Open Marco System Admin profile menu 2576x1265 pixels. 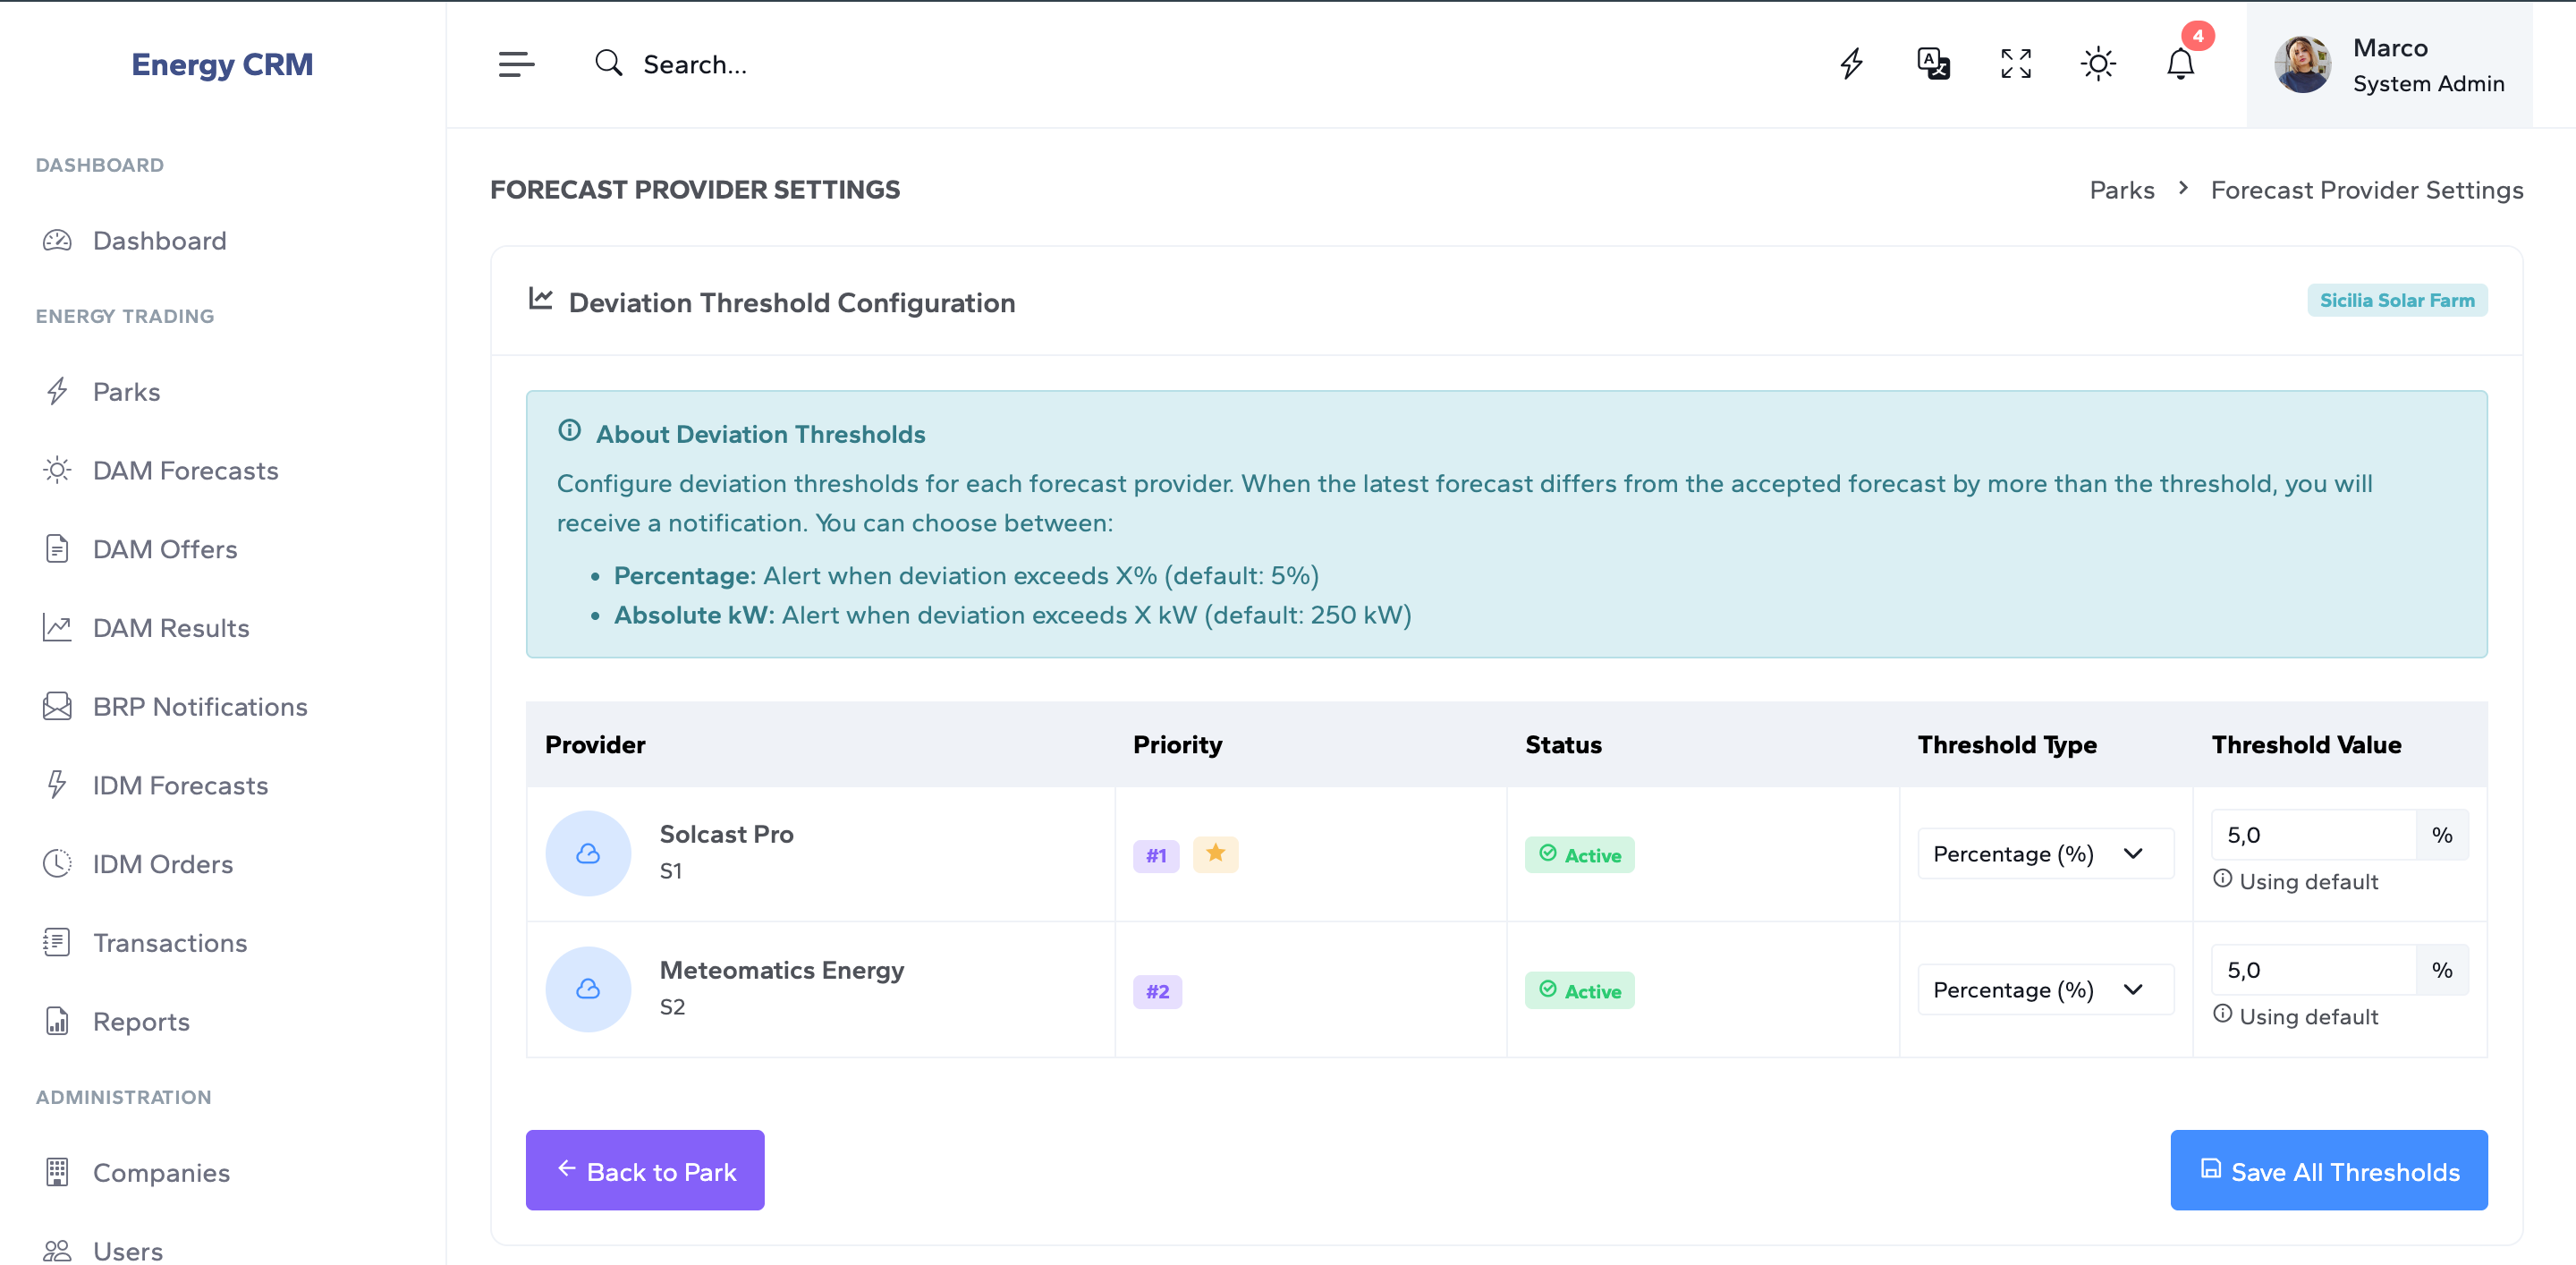[x=2388, y=66]
